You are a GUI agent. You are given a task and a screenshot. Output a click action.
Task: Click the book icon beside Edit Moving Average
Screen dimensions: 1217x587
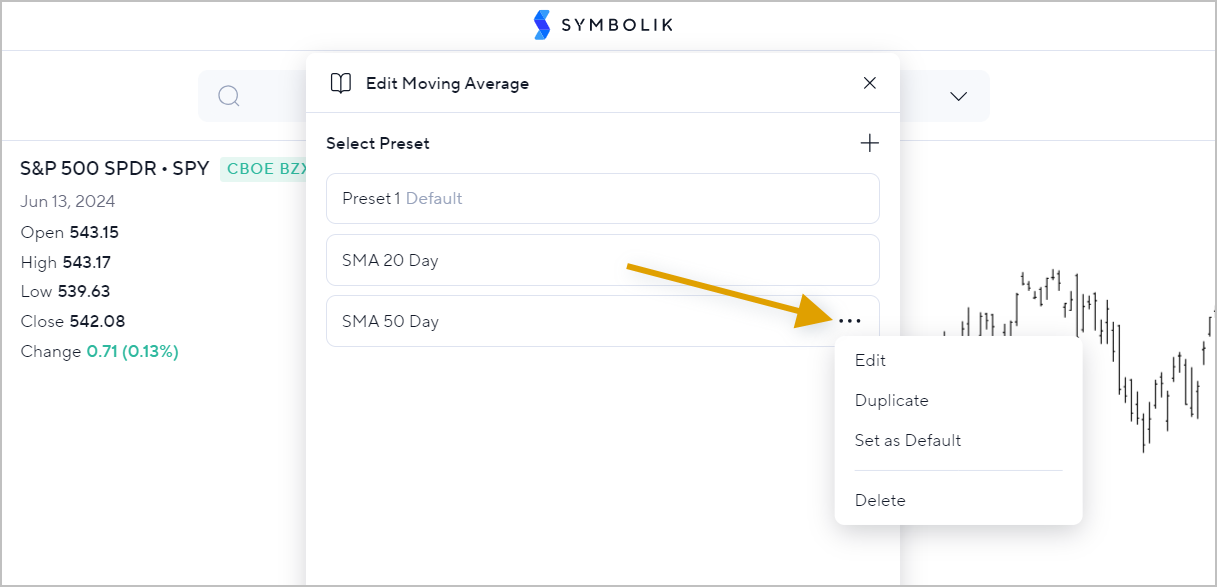click(341, 83)
